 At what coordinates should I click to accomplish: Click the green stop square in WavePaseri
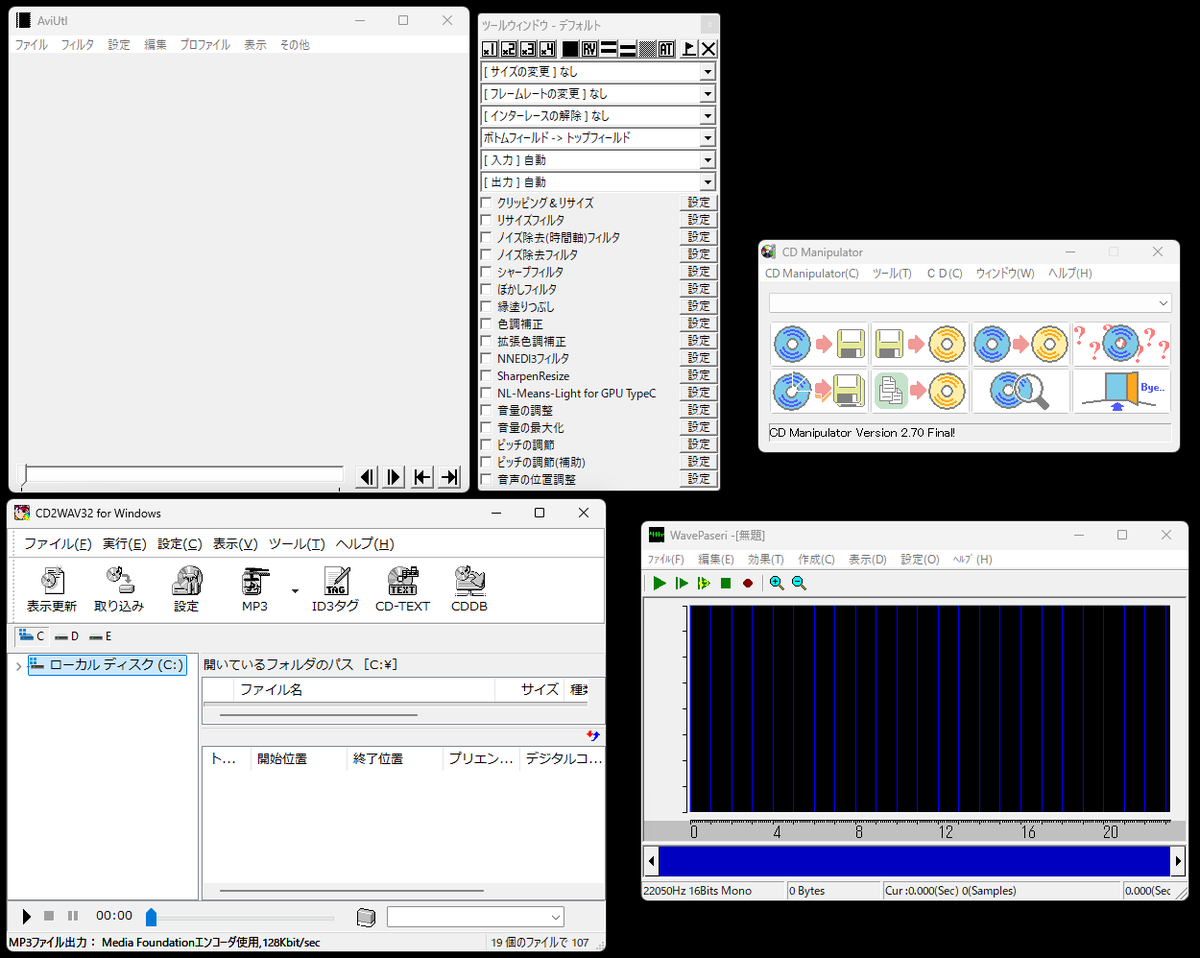pos(726,583)
